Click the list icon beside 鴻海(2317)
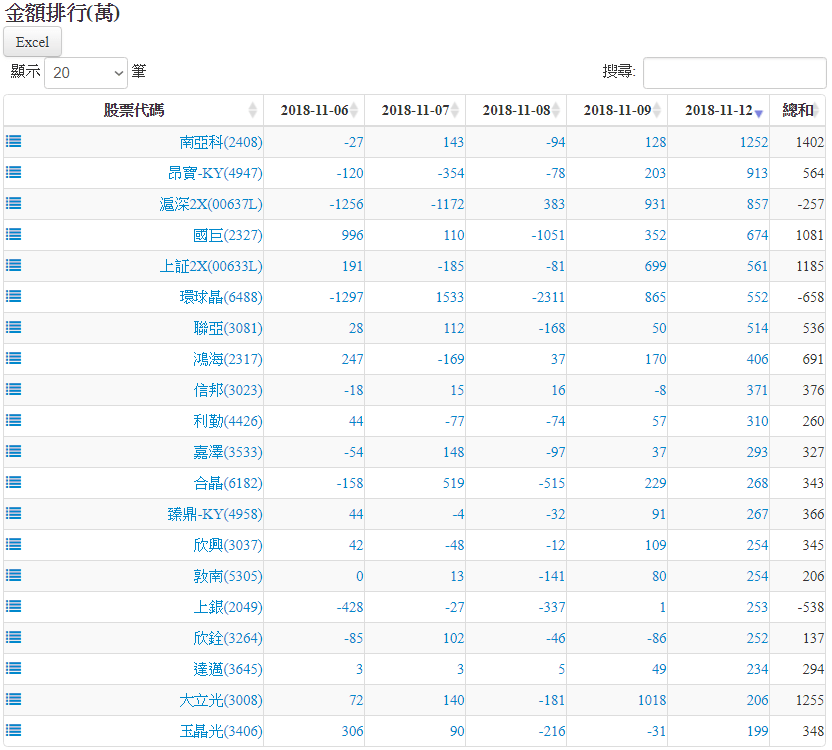 [14, 358]
